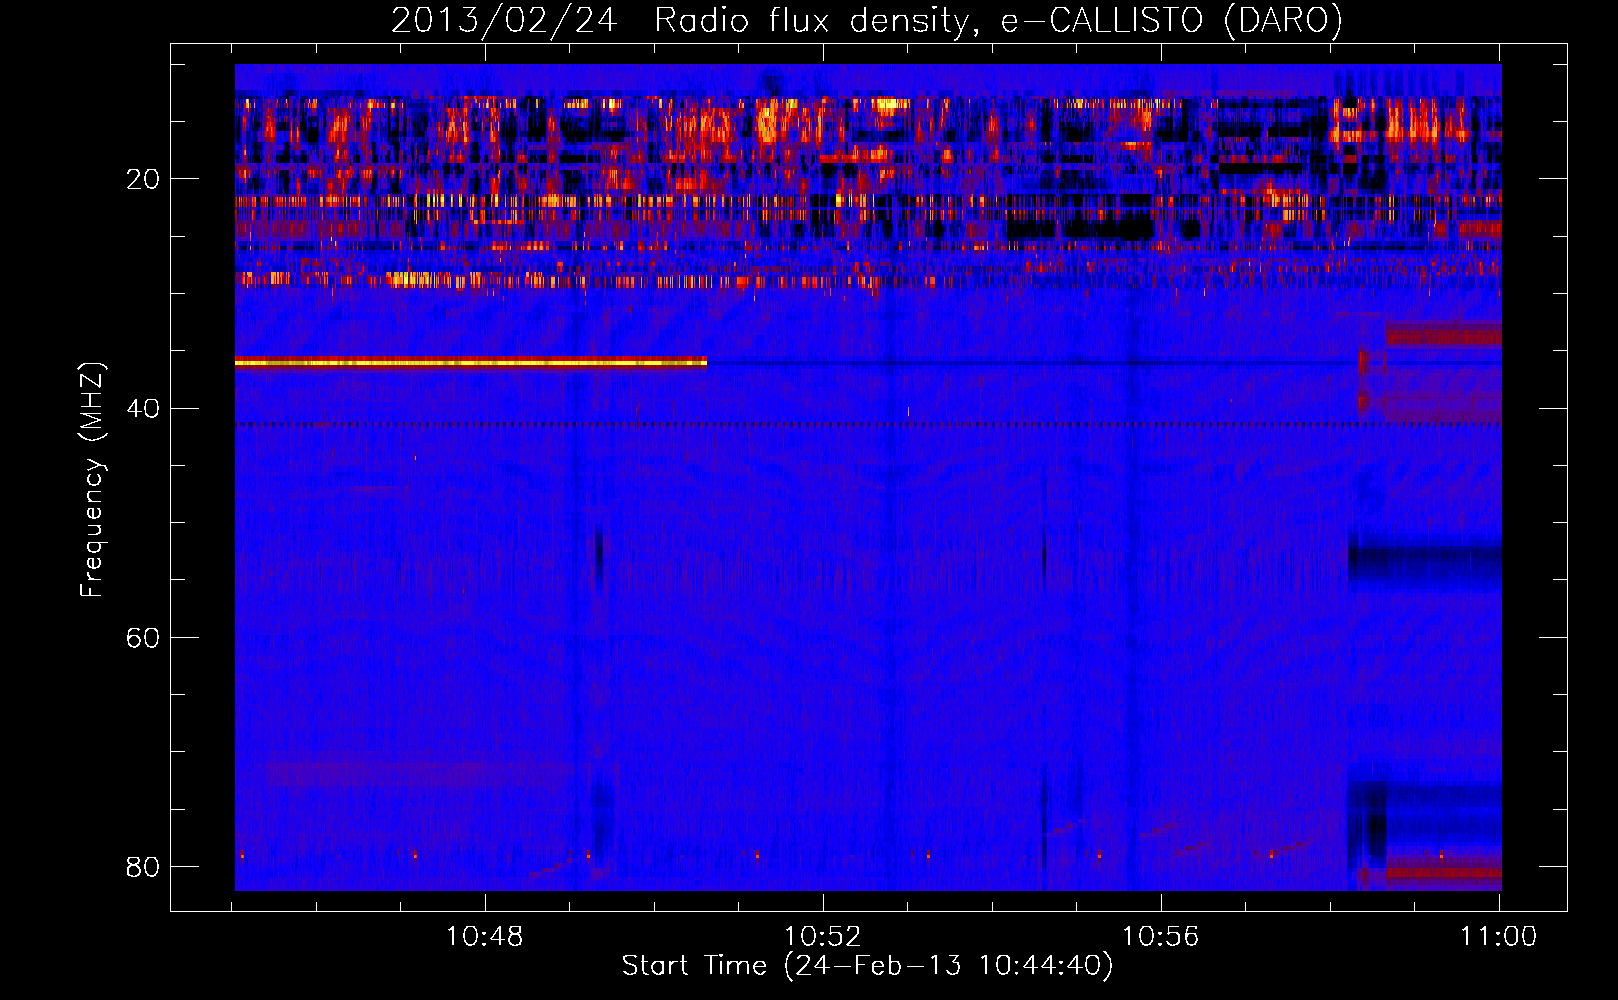
Task: Click the 10:56 time tick label
Action: coord(1160,937)
